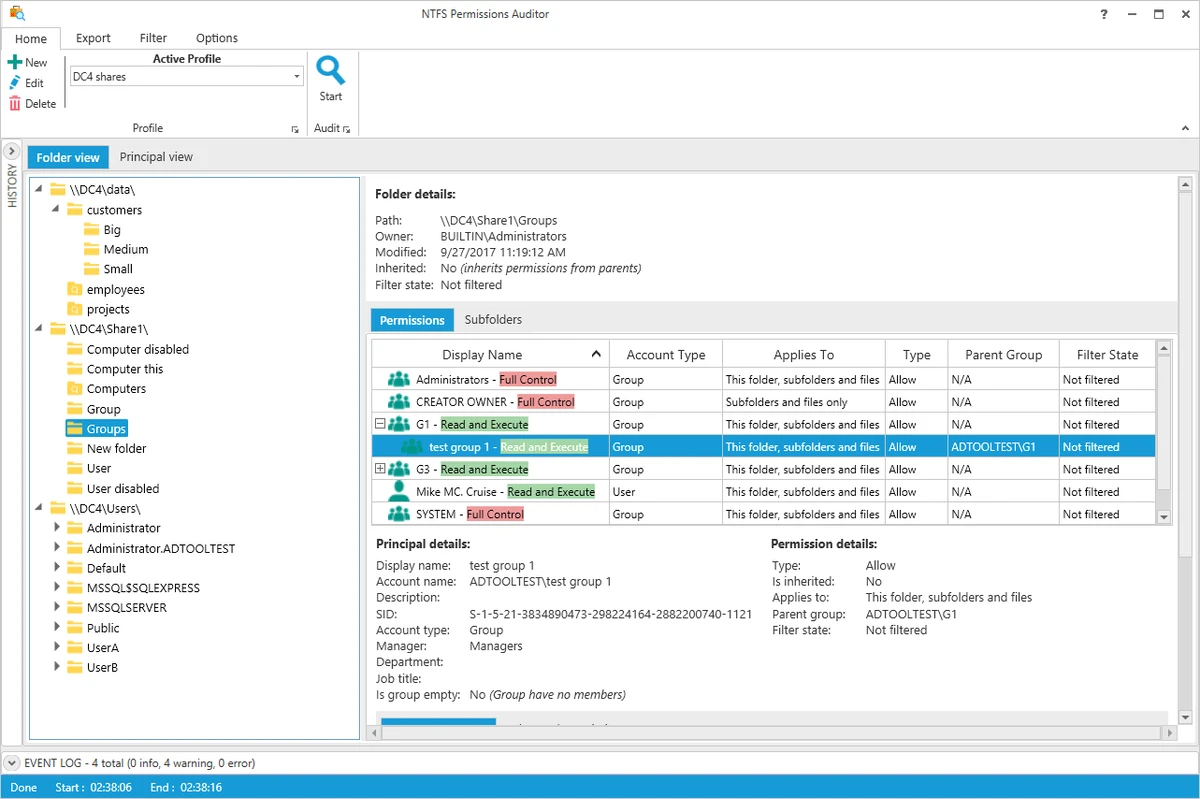Sort by Account Type column header
This screenshot has height=799, width=1200.
click(x=666, y=354)
